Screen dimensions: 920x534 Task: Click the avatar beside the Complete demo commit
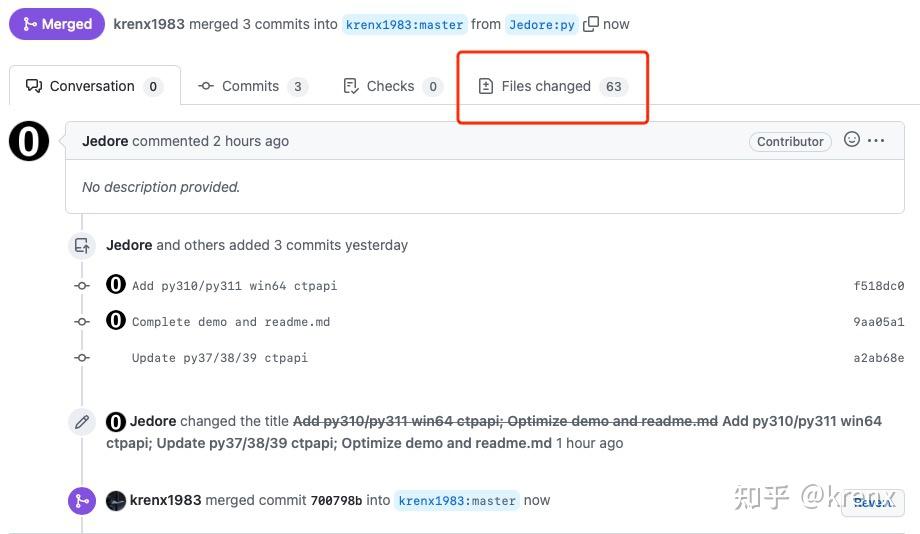click(116, 321)
